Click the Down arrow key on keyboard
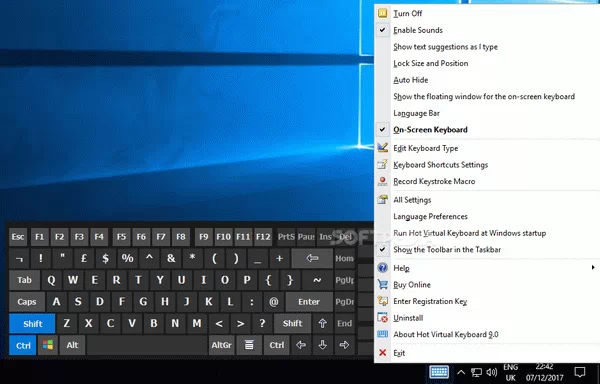600x384 pixels. click(x=323, y=345)
